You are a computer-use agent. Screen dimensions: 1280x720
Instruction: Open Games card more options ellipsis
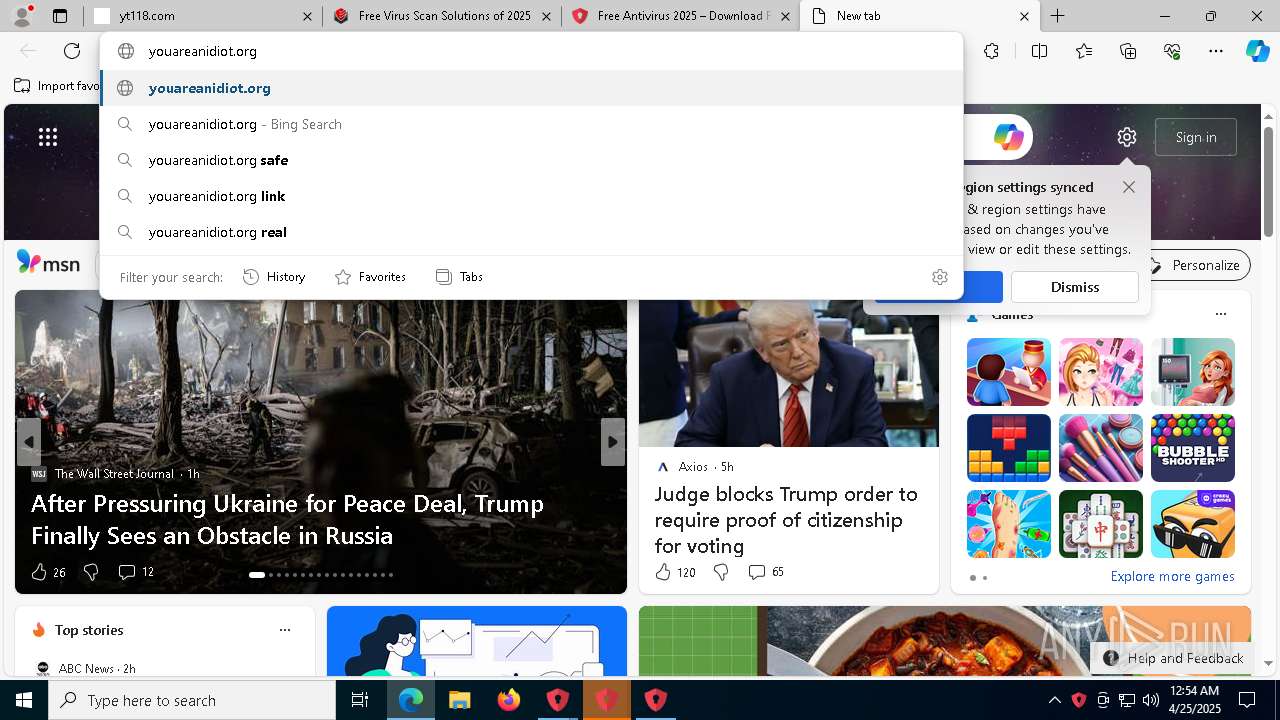coord(1220,314)
